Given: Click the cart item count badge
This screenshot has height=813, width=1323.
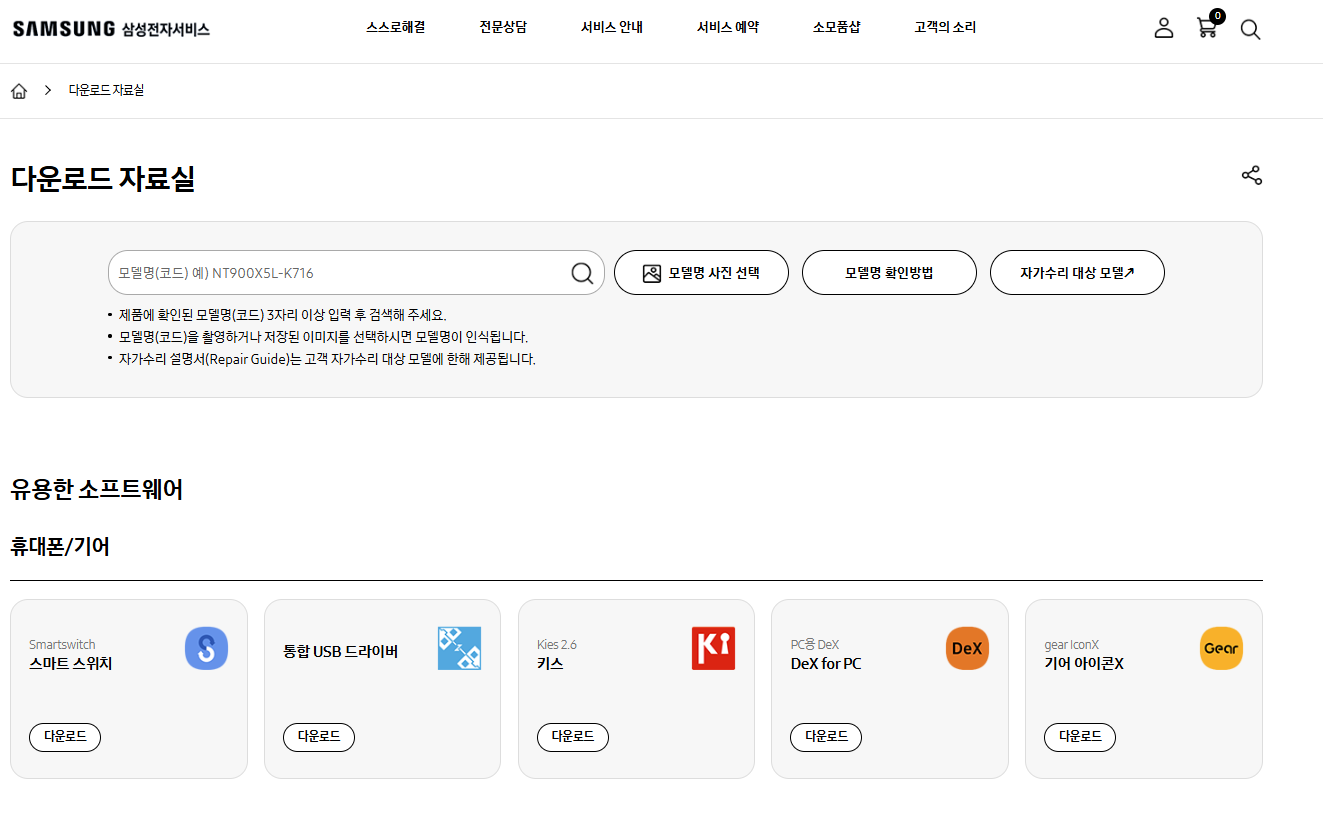Looking at the screenshot, I should point(1217,16).
